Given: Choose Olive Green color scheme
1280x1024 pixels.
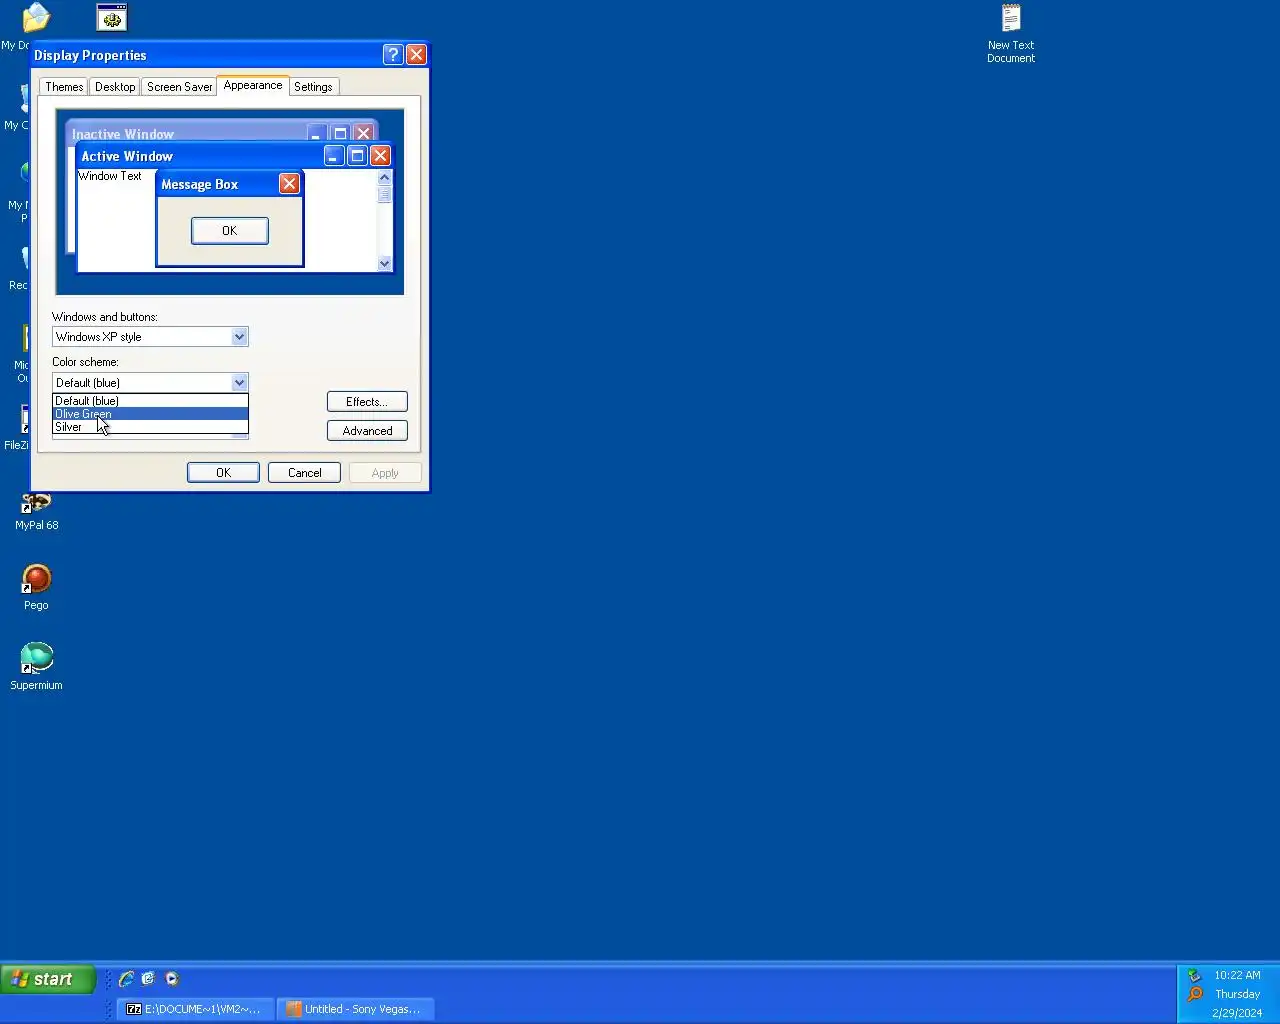Looking at the screenshot, I should (x=150, y=413).
